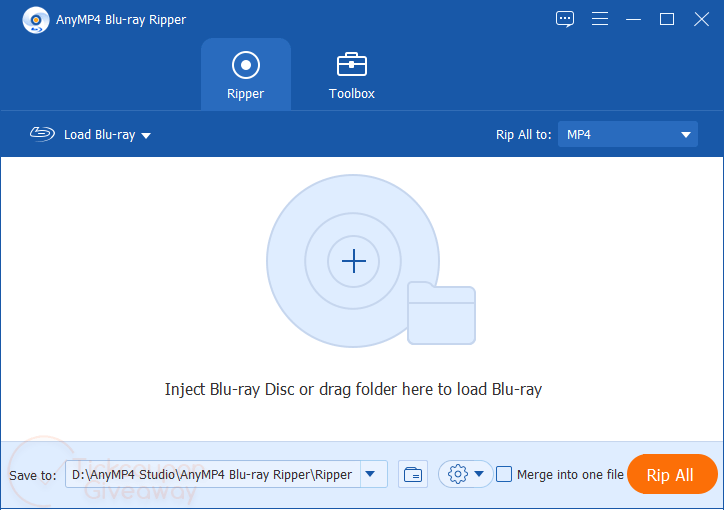724x510 pixels.
Task: Click the plus icon to add Blu-ray
Action: coord(354,261)
